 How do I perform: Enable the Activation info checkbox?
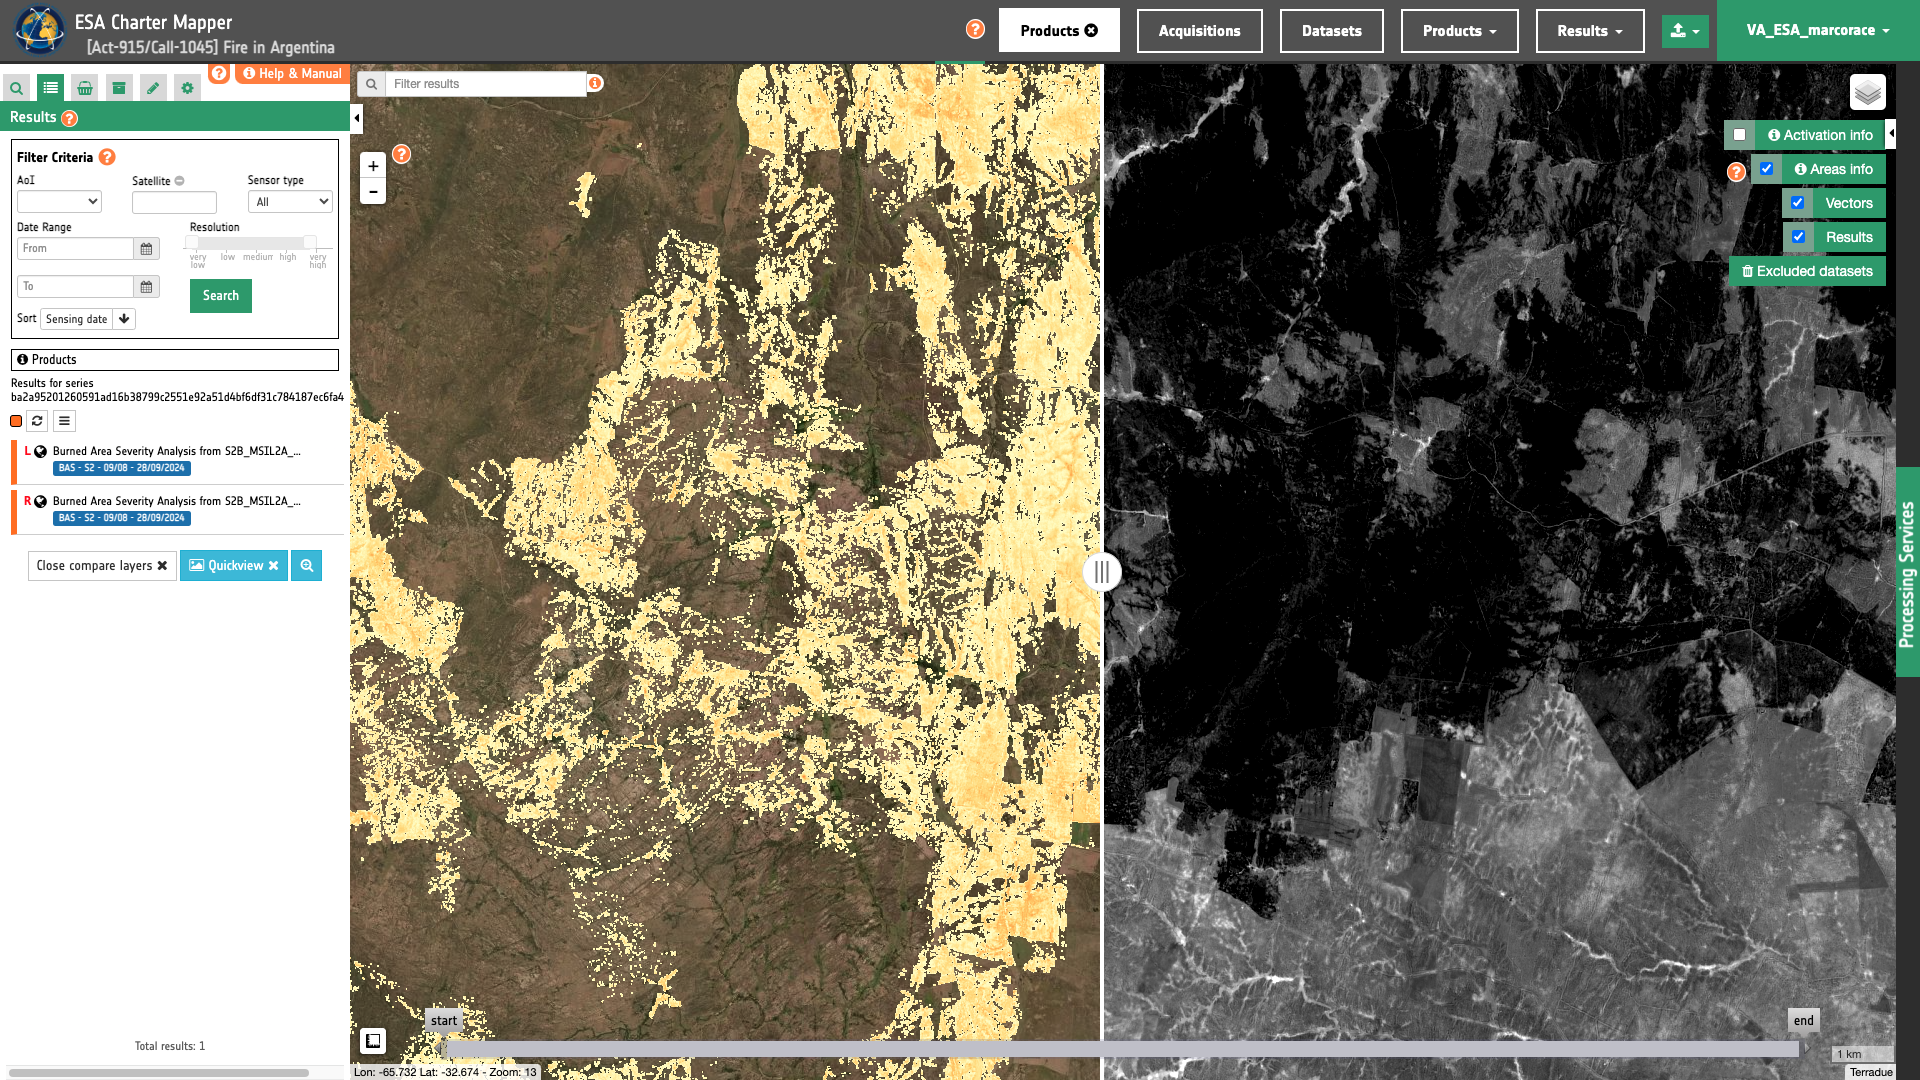1740,135
